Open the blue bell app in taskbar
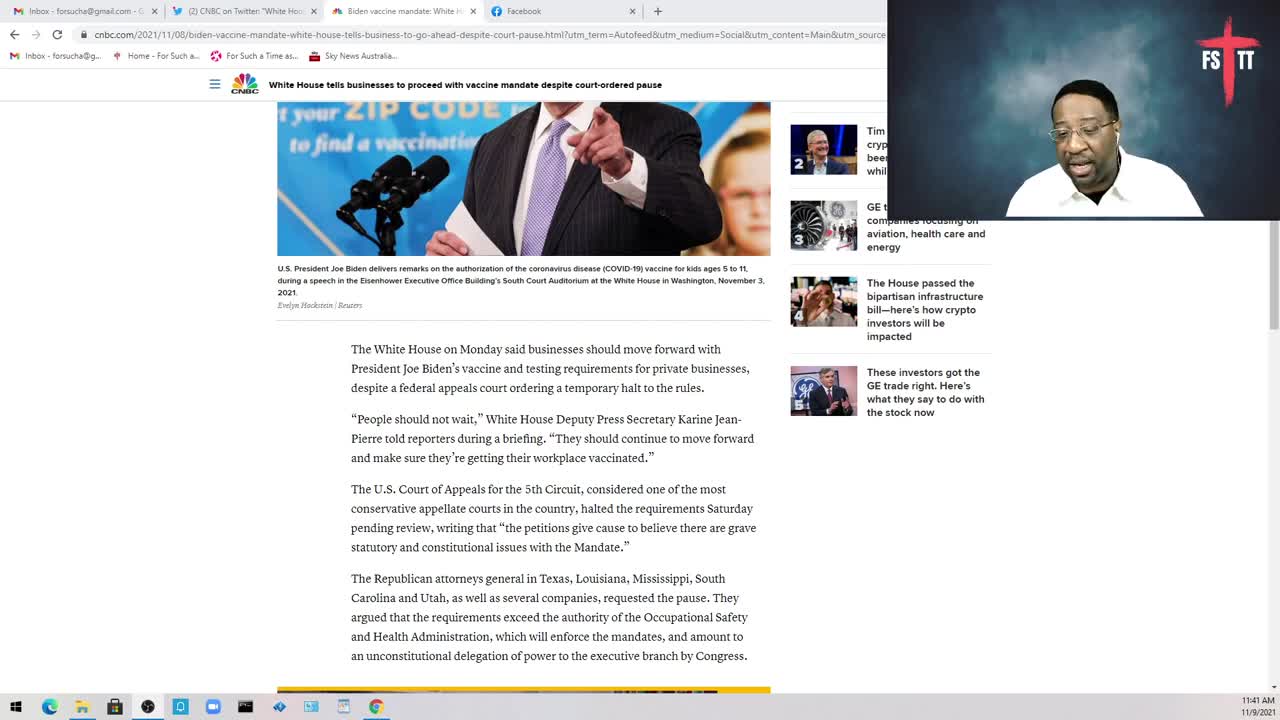 (x=180, y=707)
